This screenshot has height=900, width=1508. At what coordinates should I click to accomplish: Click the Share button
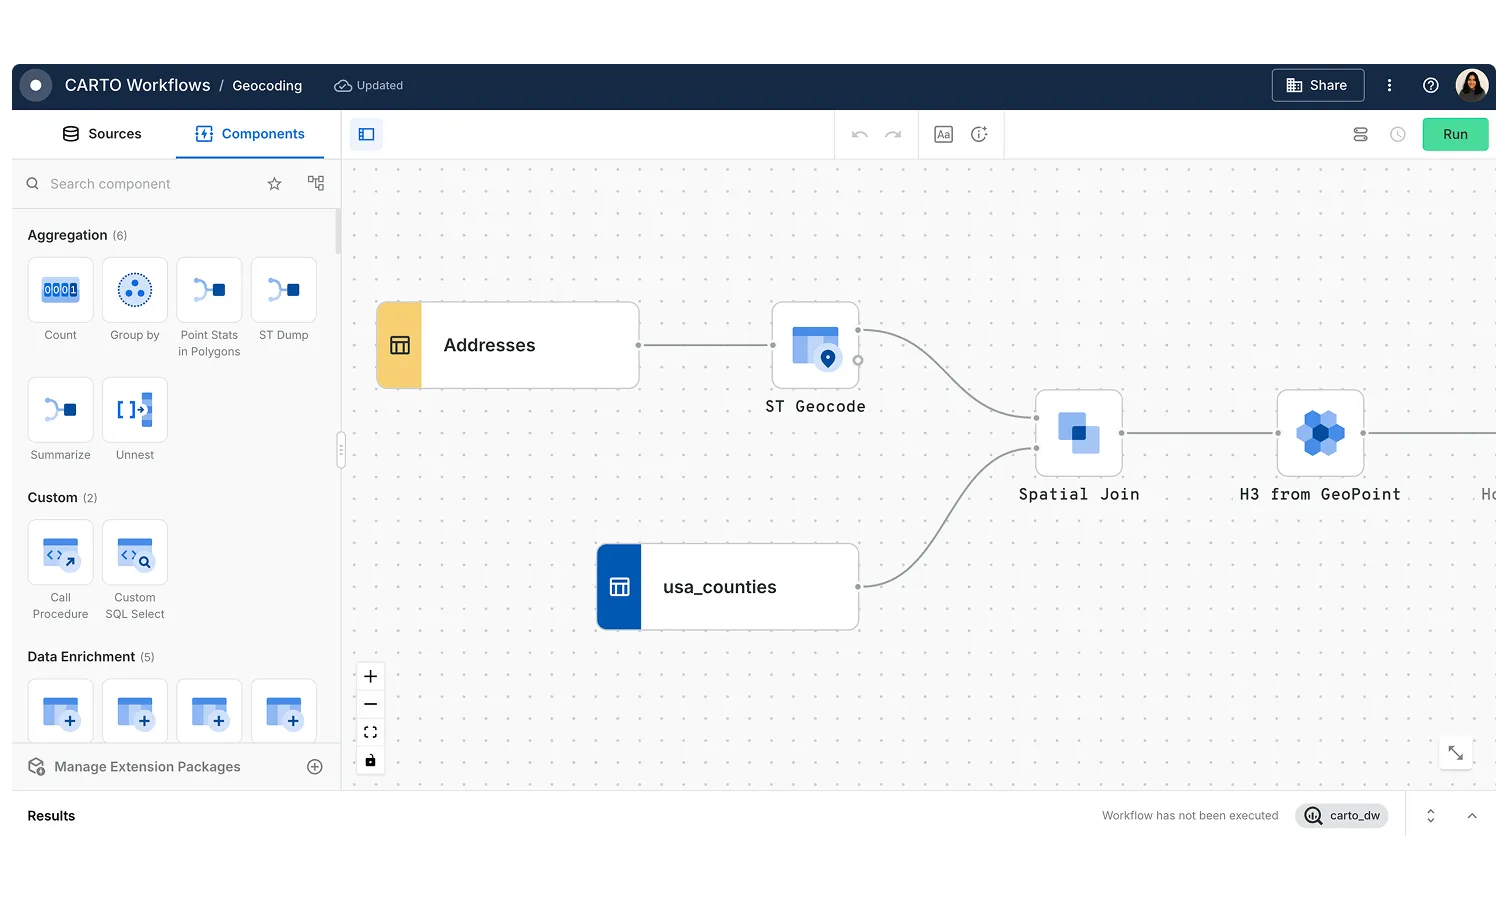coord(1317,85)
